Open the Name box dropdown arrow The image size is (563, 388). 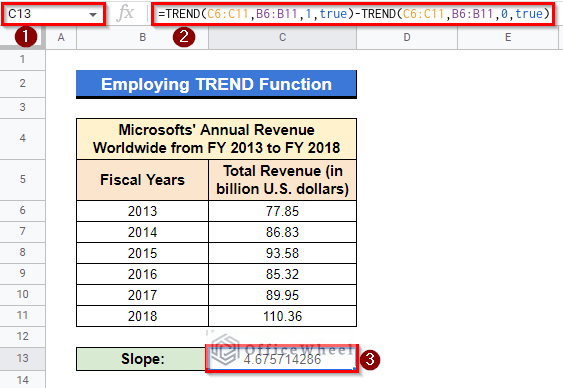[93, 15]
